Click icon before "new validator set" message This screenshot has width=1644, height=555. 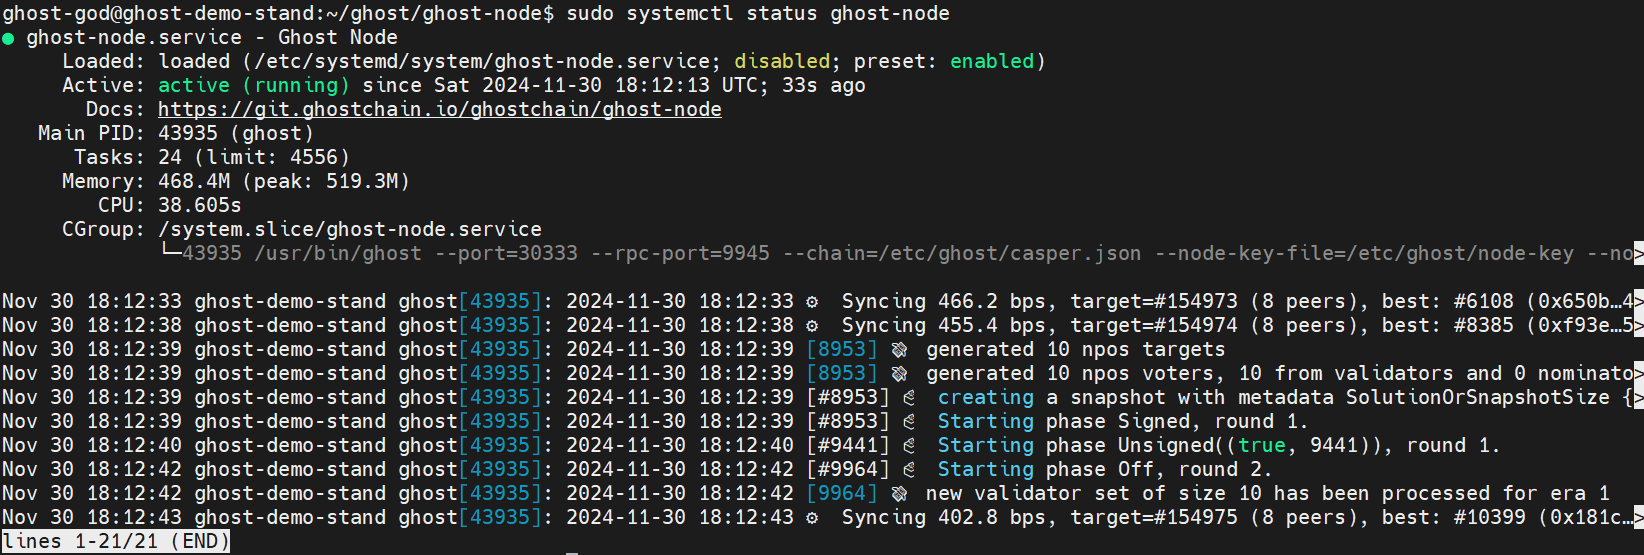tap(899, 494)
